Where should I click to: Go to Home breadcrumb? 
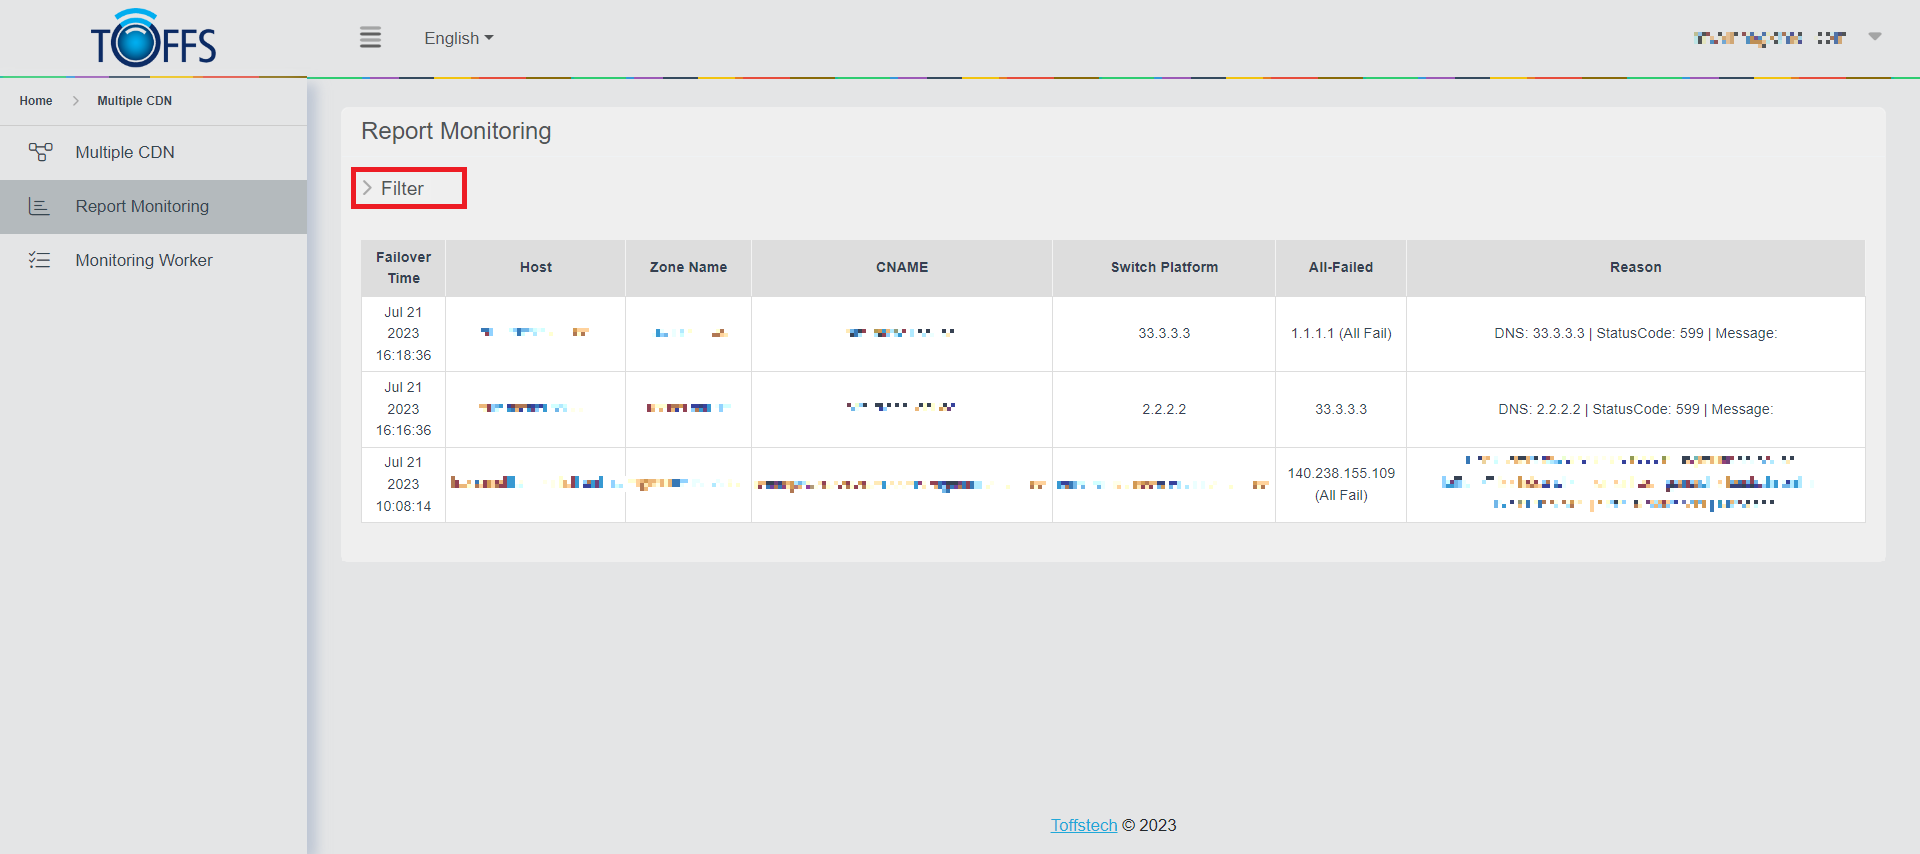(x=36, y=101)
